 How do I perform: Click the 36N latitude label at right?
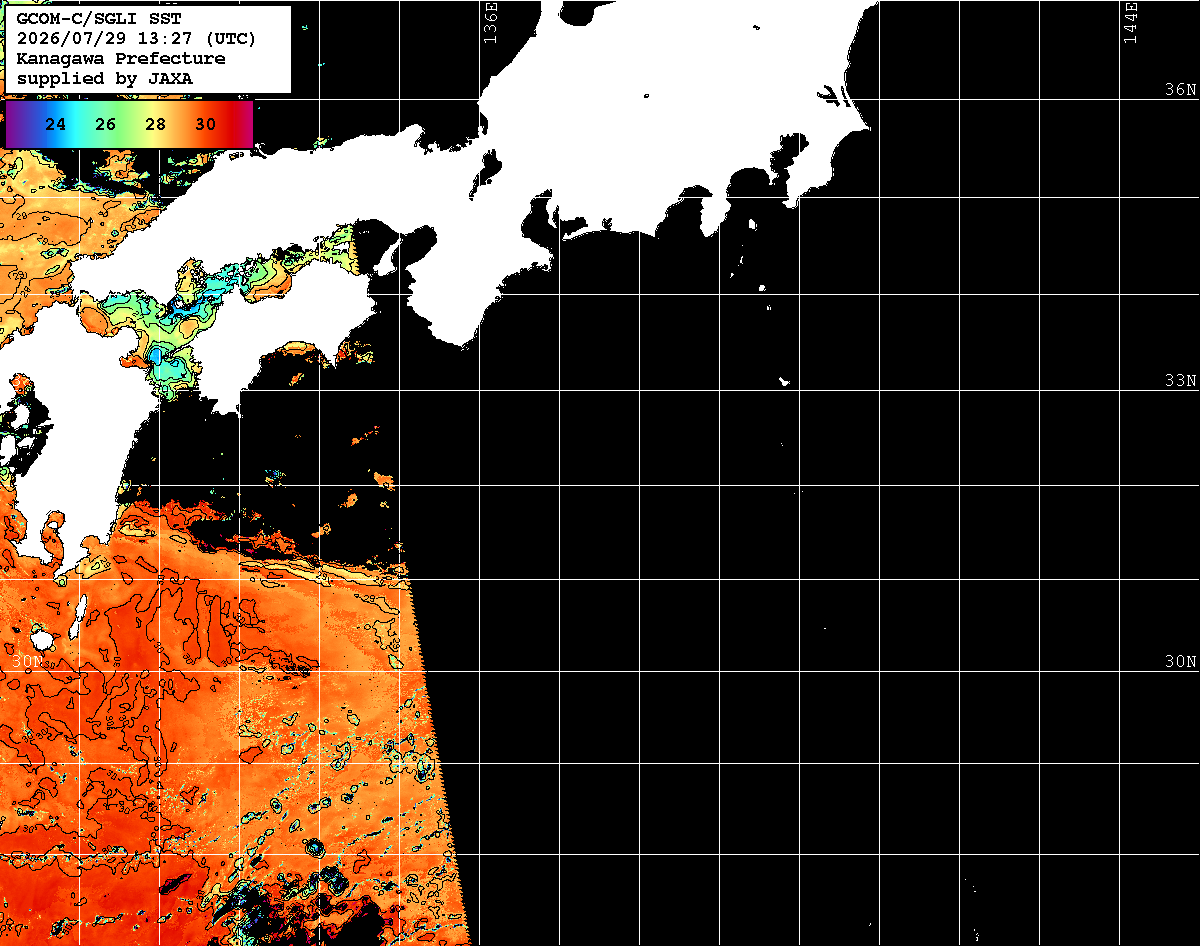(x=1180, y=90)
